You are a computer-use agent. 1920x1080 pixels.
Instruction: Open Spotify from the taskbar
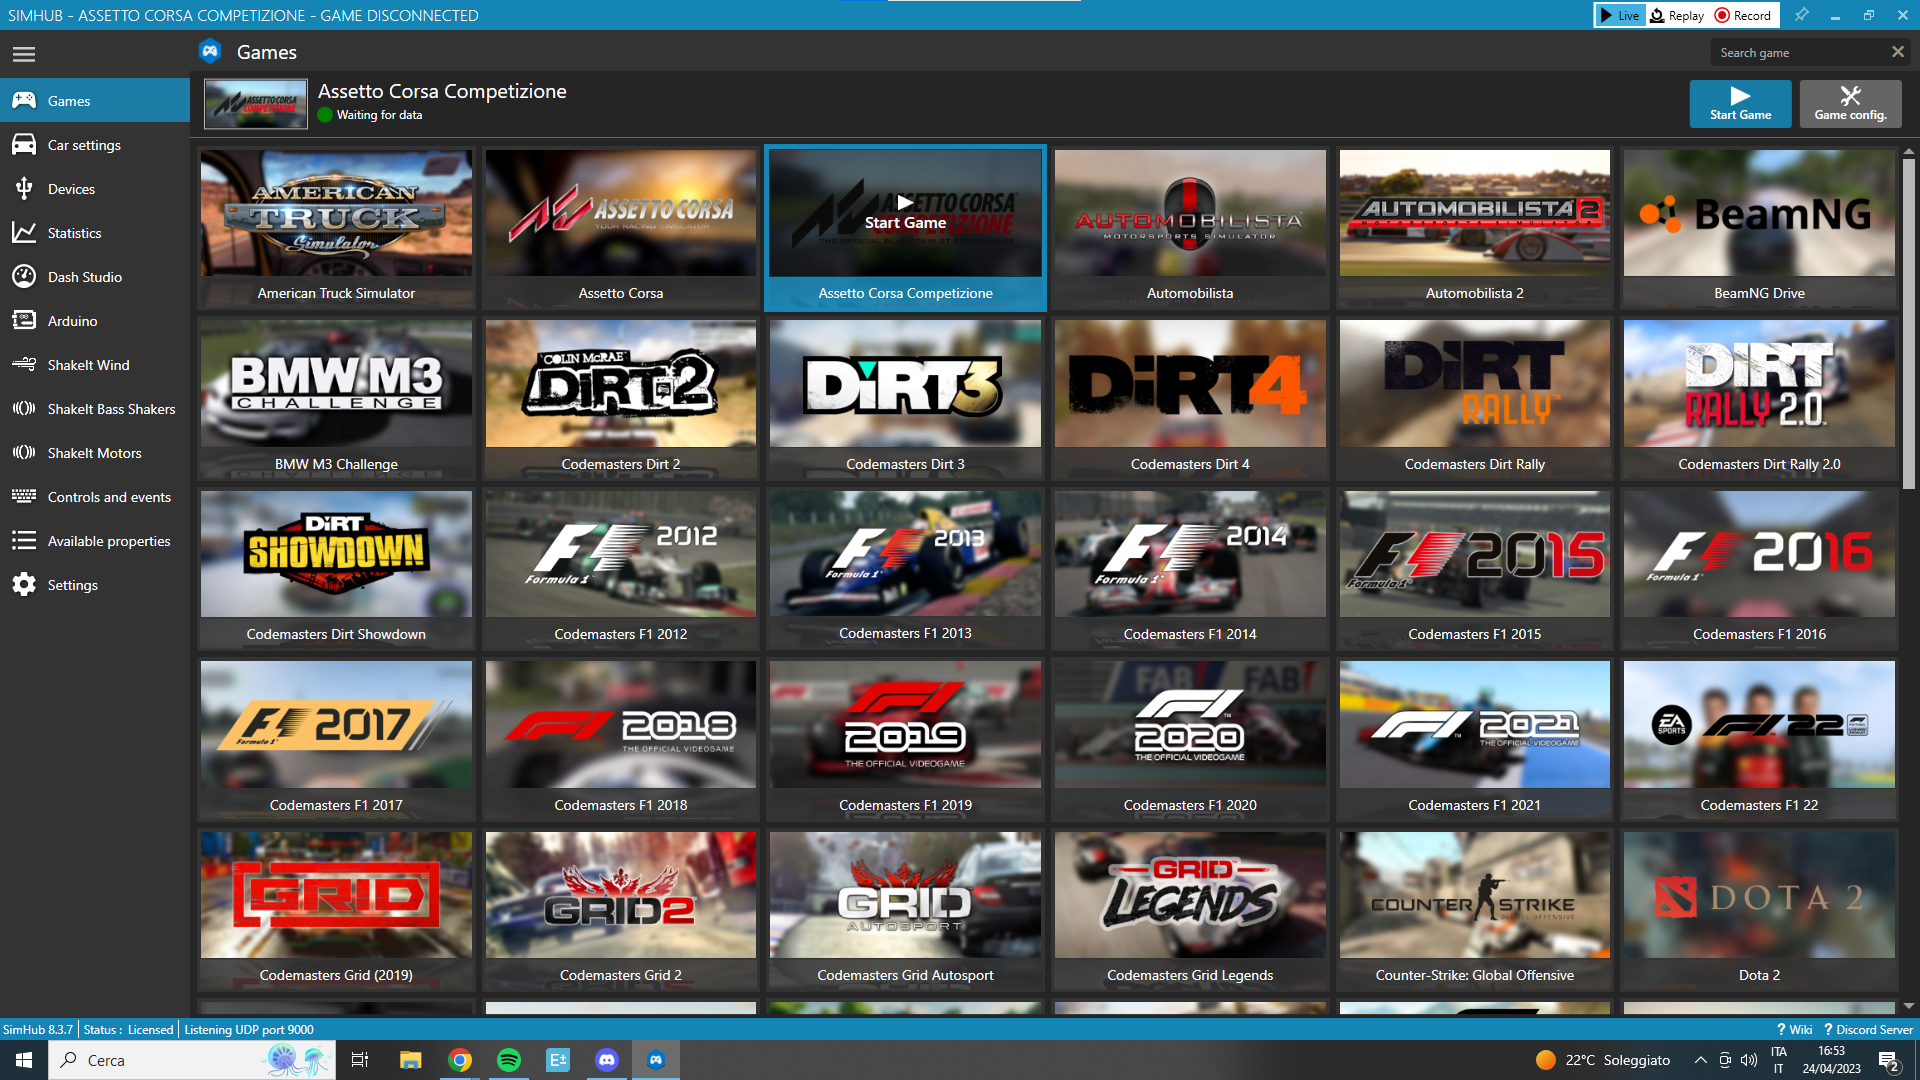509,1060
